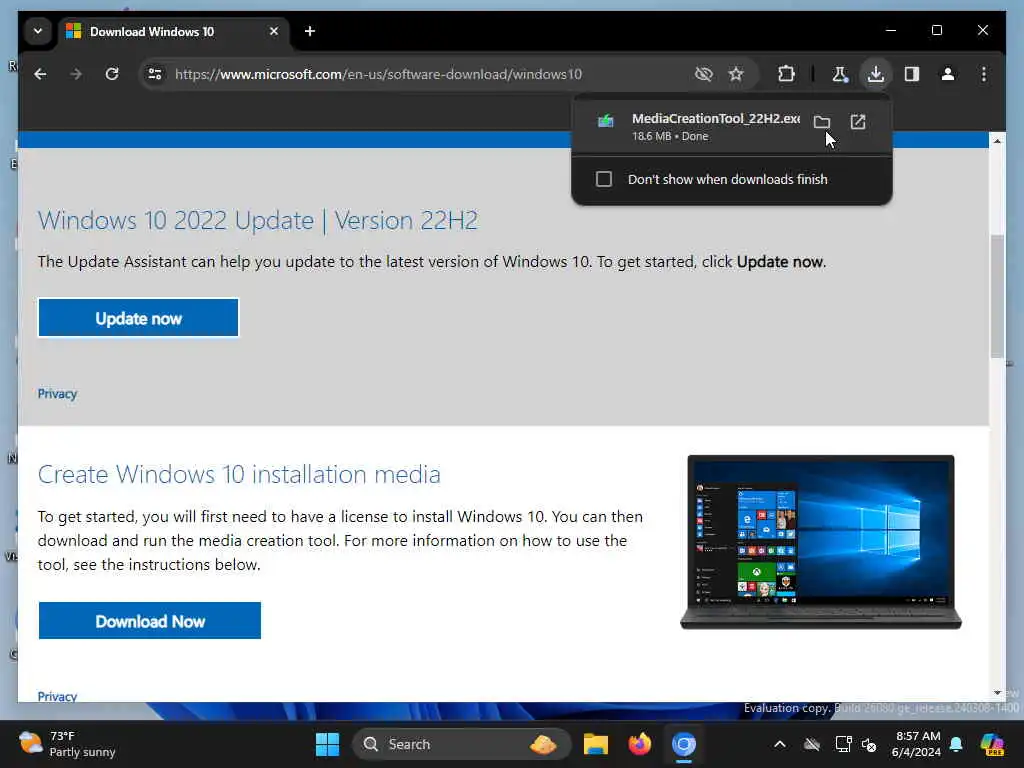This screenshot has height=768, width=1024.
Task: Click the OneDrive cloud tray icon
Action: 812,744
